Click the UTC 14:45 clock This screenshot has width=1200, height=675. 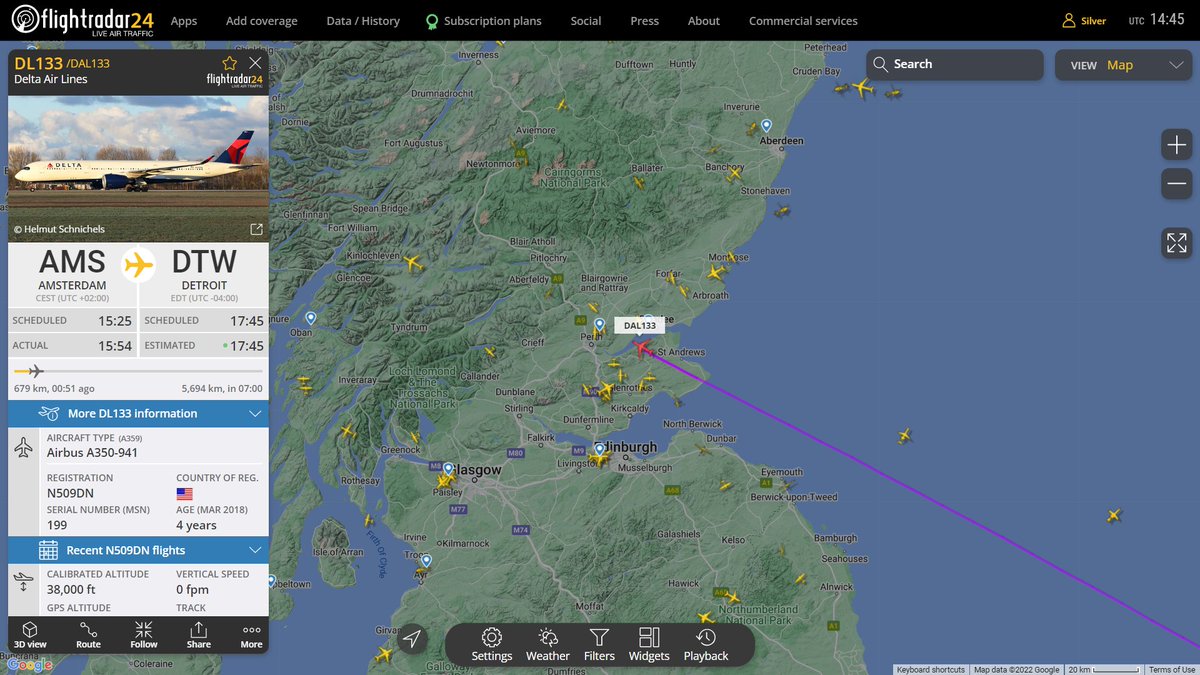tap(1157, 20)
